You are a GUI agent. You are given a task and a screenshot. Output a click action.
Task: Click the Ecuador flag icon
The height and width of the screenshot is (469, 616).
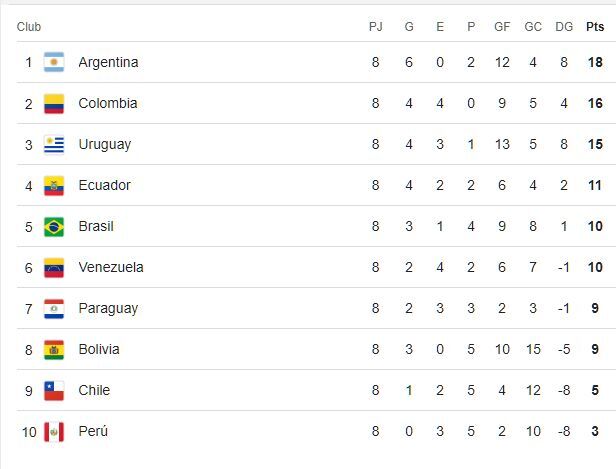tap(54, 186)
